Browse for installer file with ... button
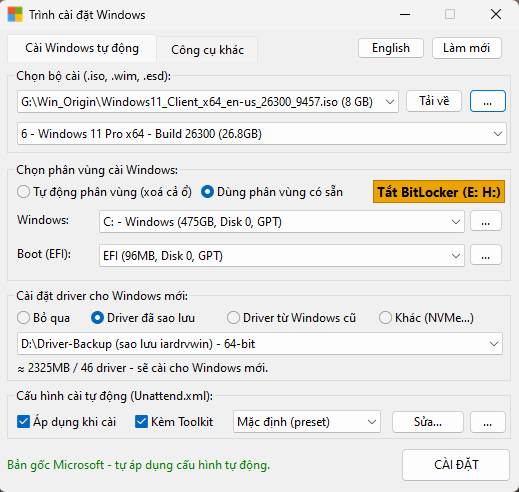519x492 pixels. (487, 101)
